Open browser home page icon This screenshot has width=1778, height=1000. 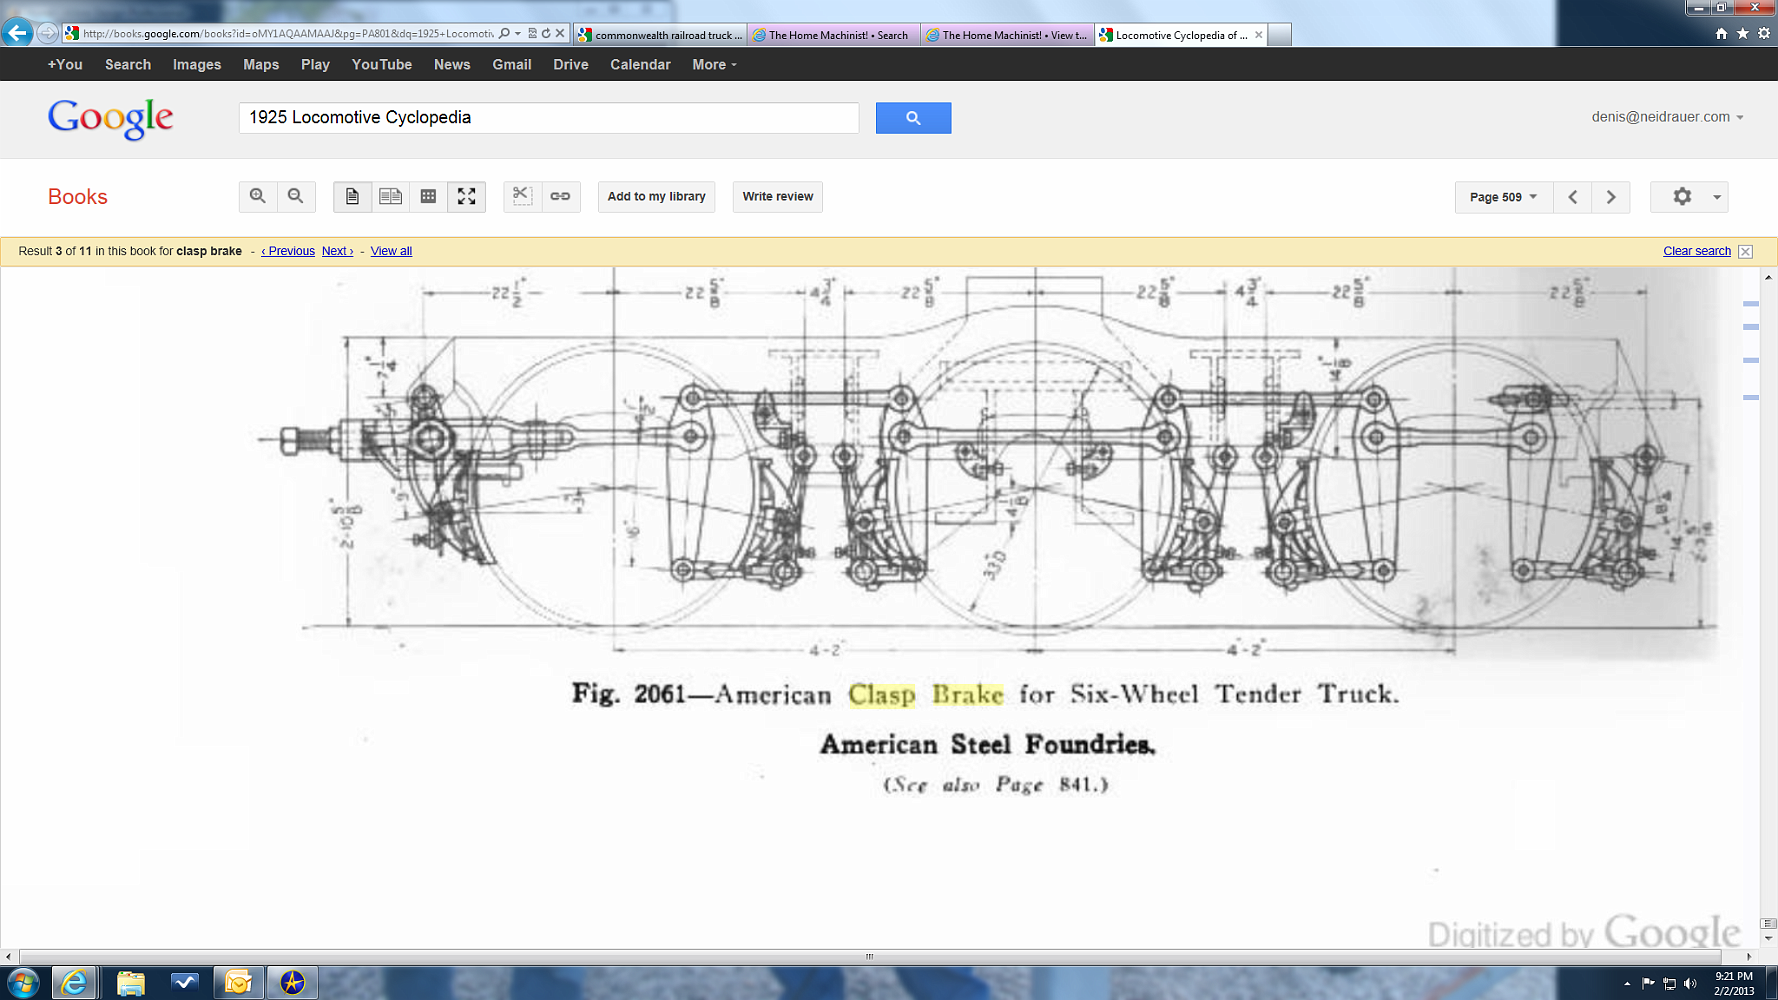point(1721,33)
